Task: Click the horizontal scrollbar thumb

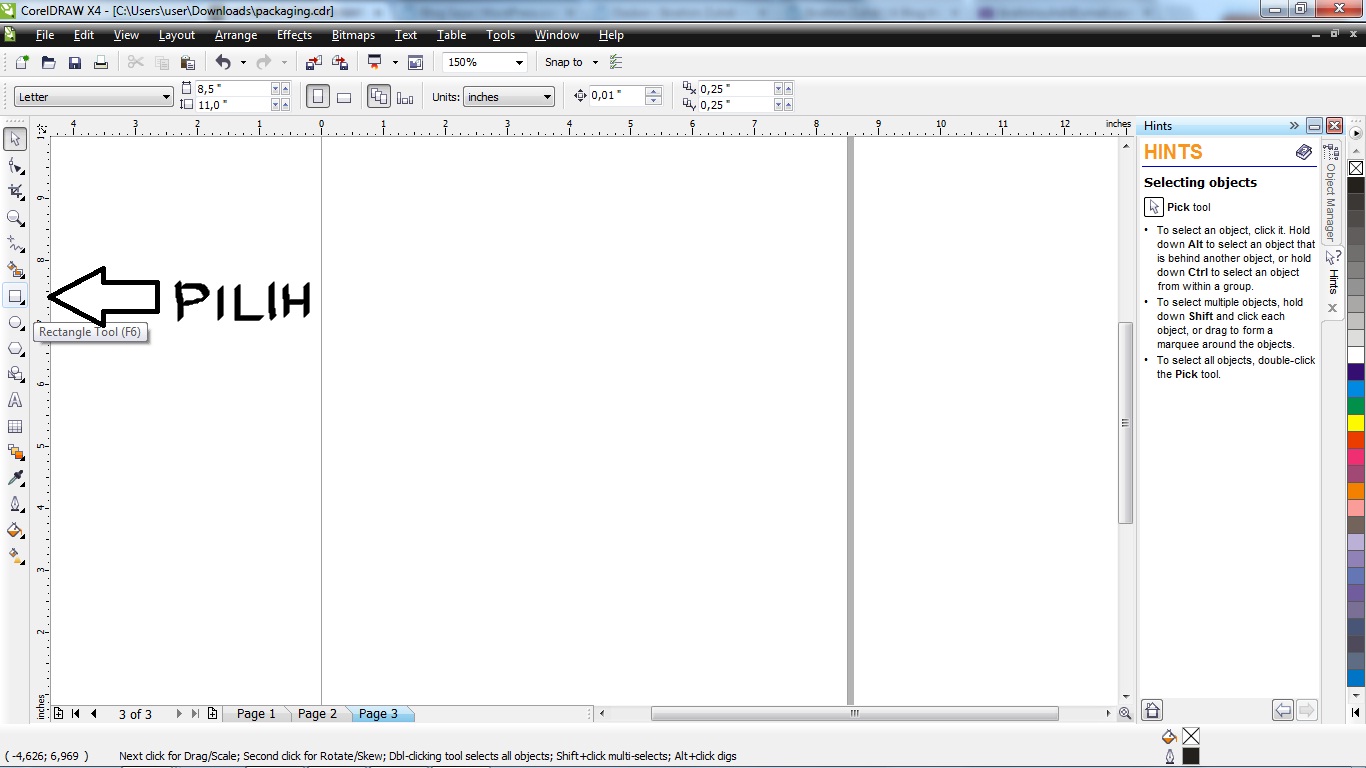Action: 855,714
